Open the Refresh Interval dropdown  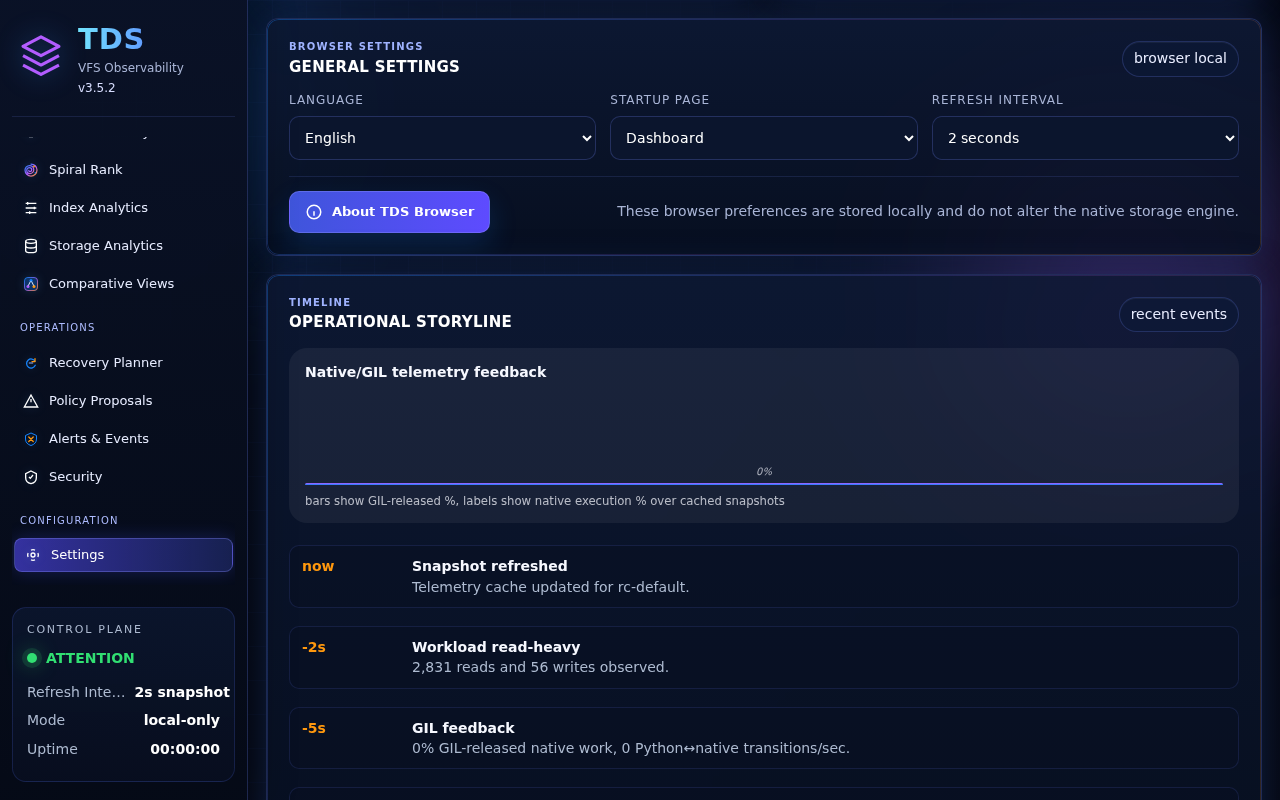click(x=1085, y=138)
